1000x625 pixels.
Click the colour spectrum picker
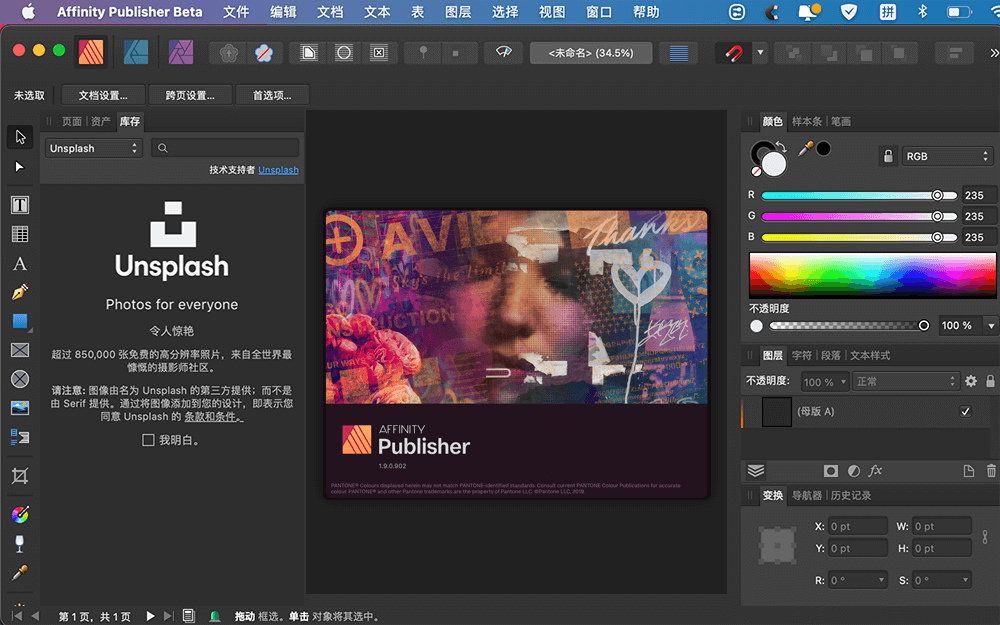click(872, 275)
